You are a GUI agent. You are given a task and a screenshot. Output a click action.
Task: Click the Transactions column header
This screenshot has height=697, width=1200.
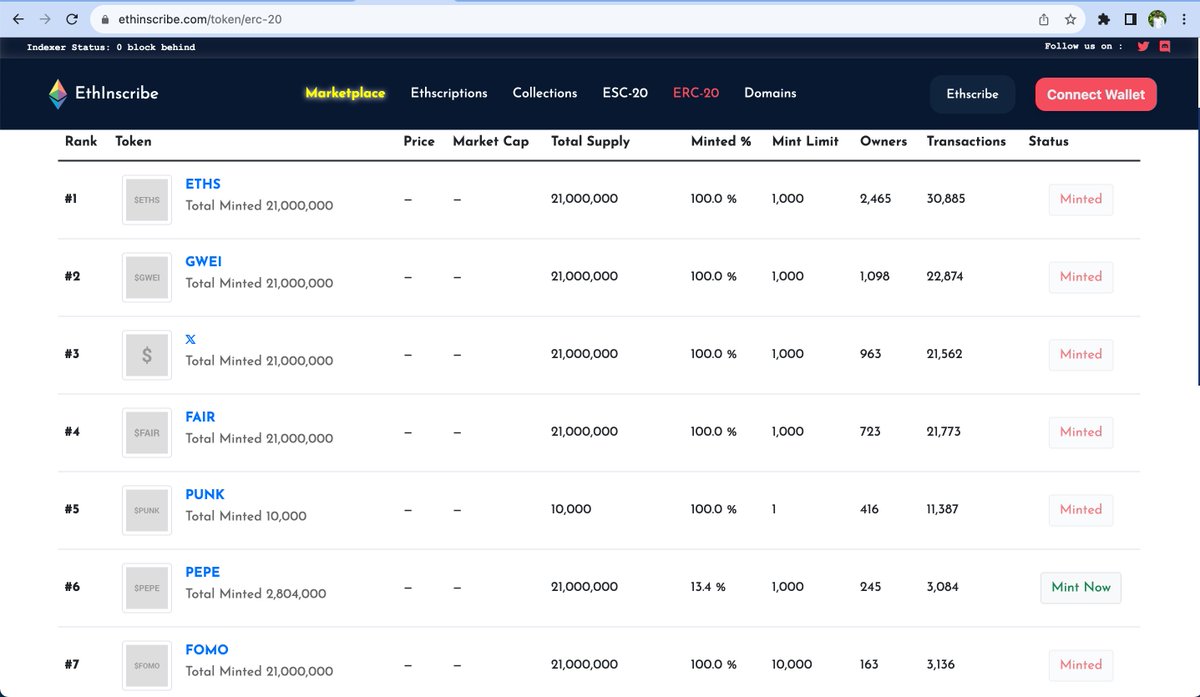[966, 141]
